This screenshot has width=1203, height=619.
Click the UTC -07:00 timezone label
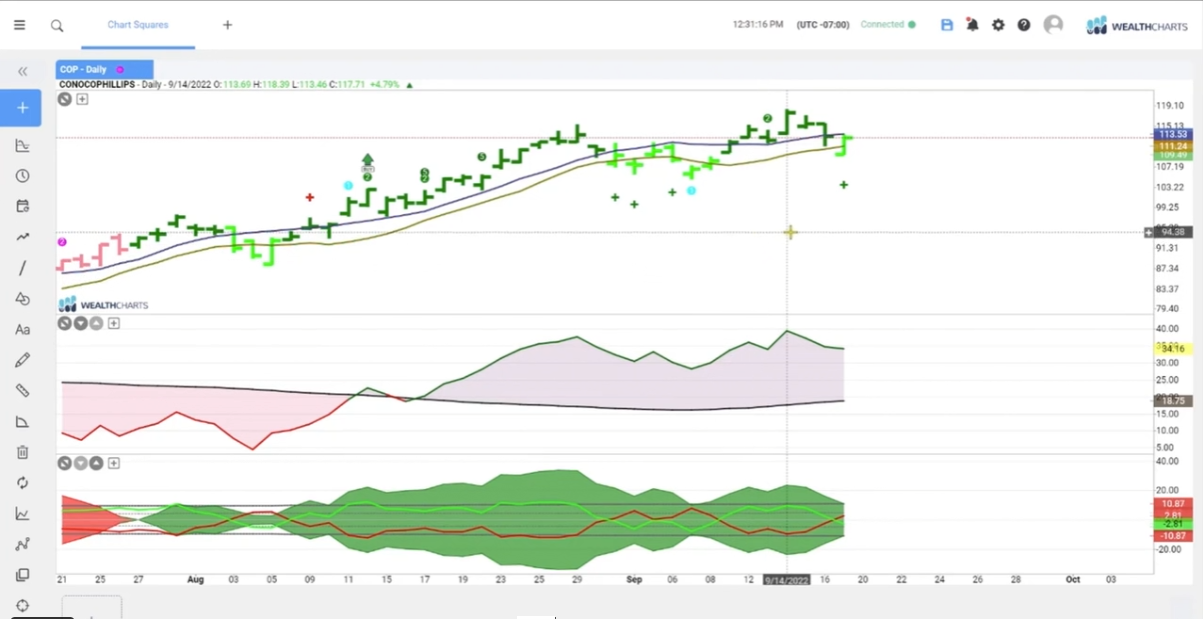click(822, 25)
